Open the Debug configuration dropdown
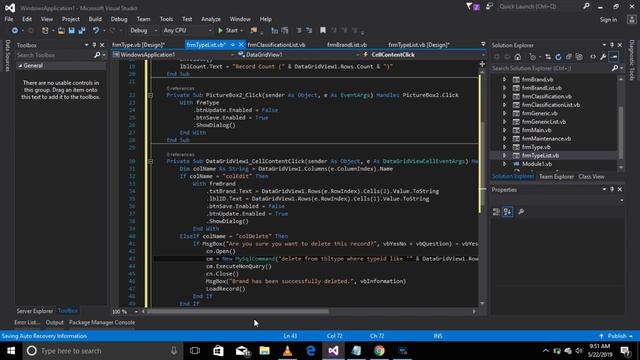Screen dimensions: 640x360 [144, 31]
